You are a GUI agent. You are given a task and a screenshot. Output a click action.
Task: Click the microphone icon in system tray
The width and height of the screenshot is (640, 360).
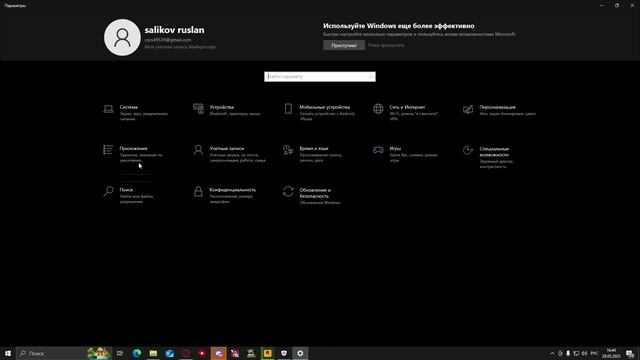[x=568, y=353]
